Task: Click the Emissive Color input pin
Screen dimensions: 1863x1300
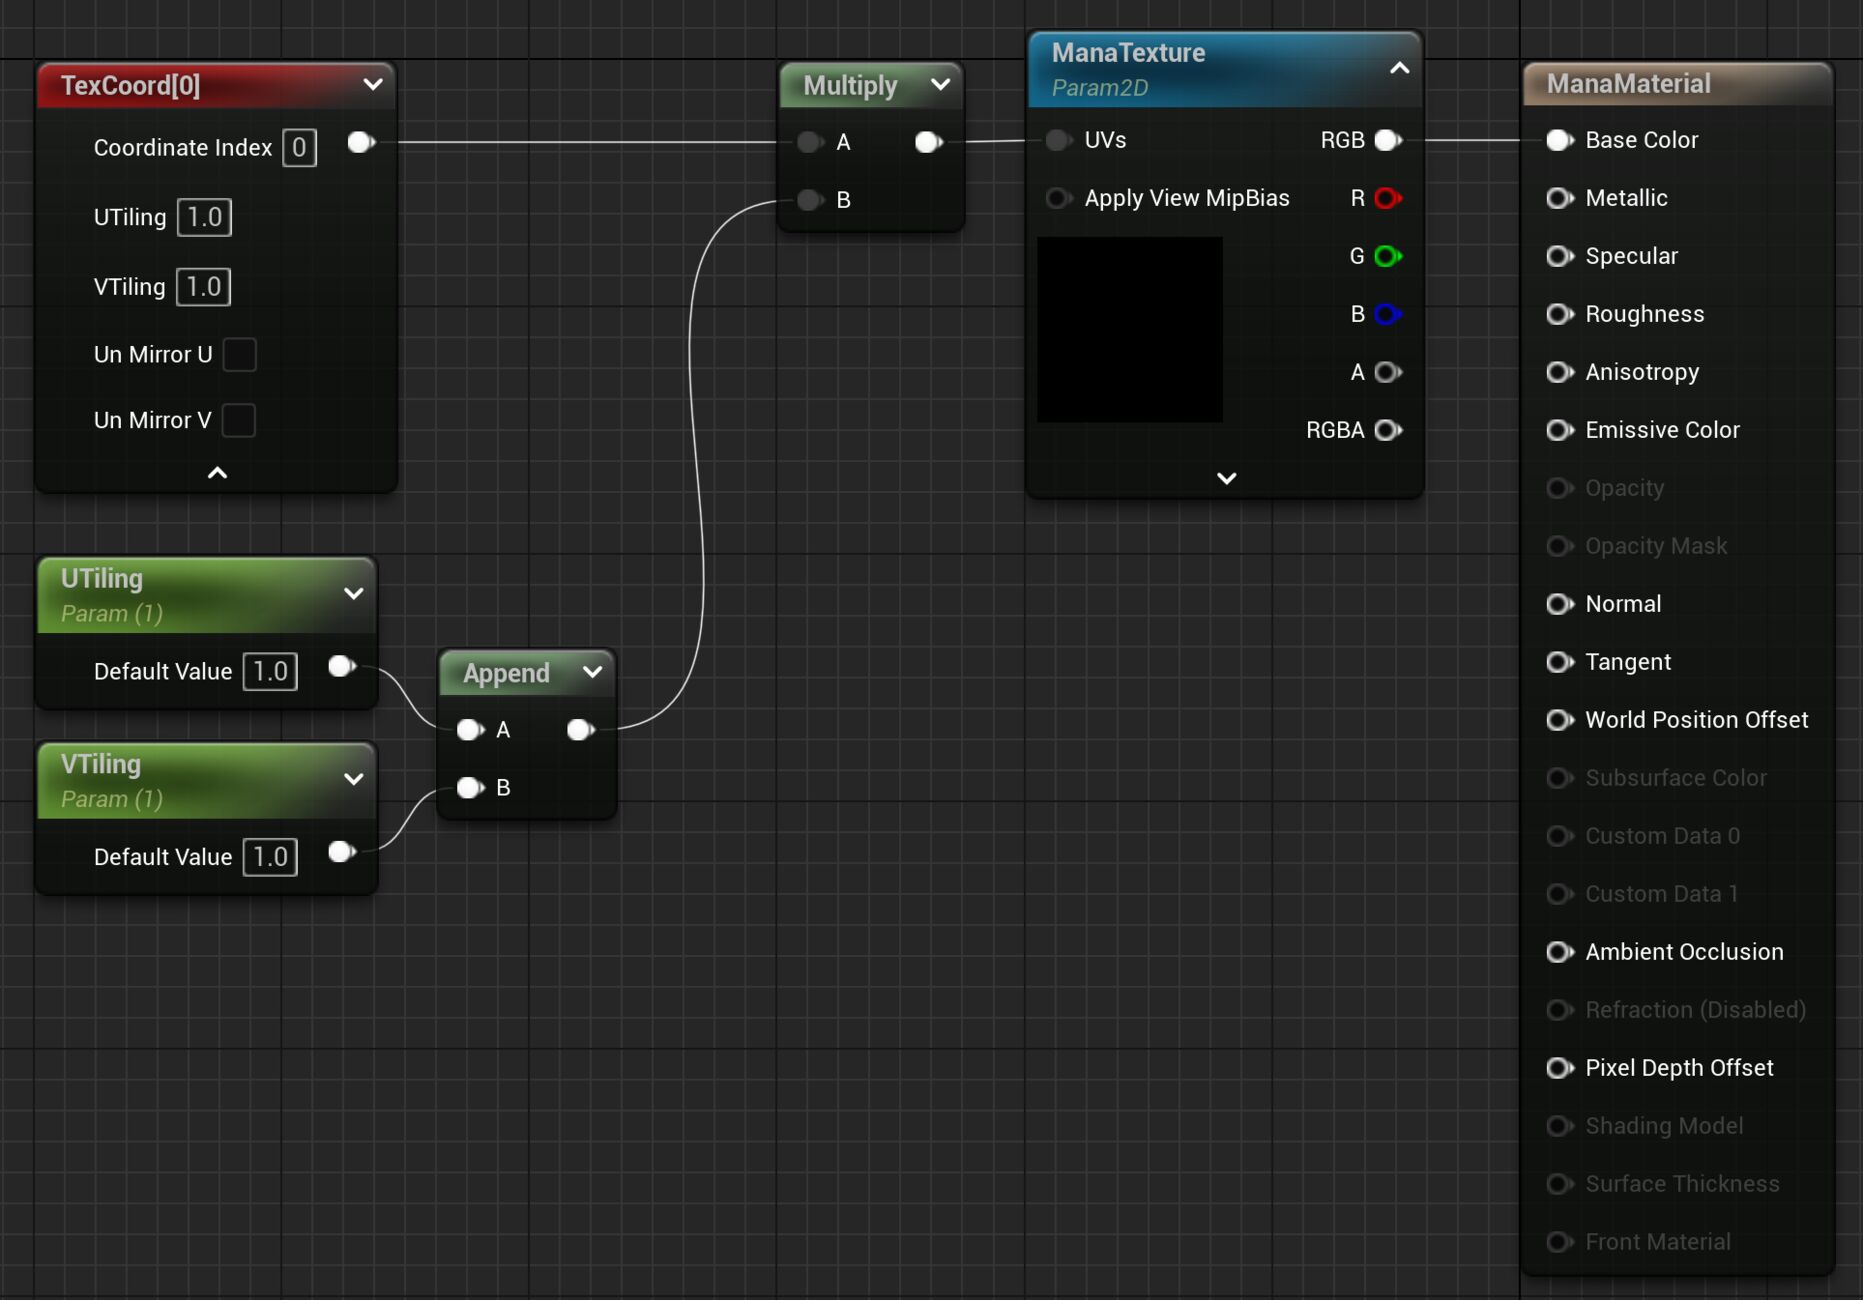Action: pyautogui.click(x=1558, y=430)
